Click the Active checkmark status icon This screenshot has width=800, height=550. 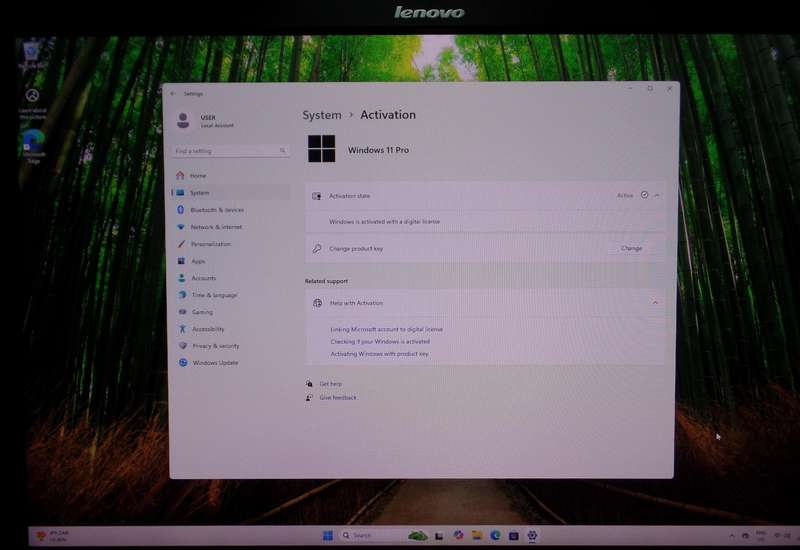click(644, 195)
